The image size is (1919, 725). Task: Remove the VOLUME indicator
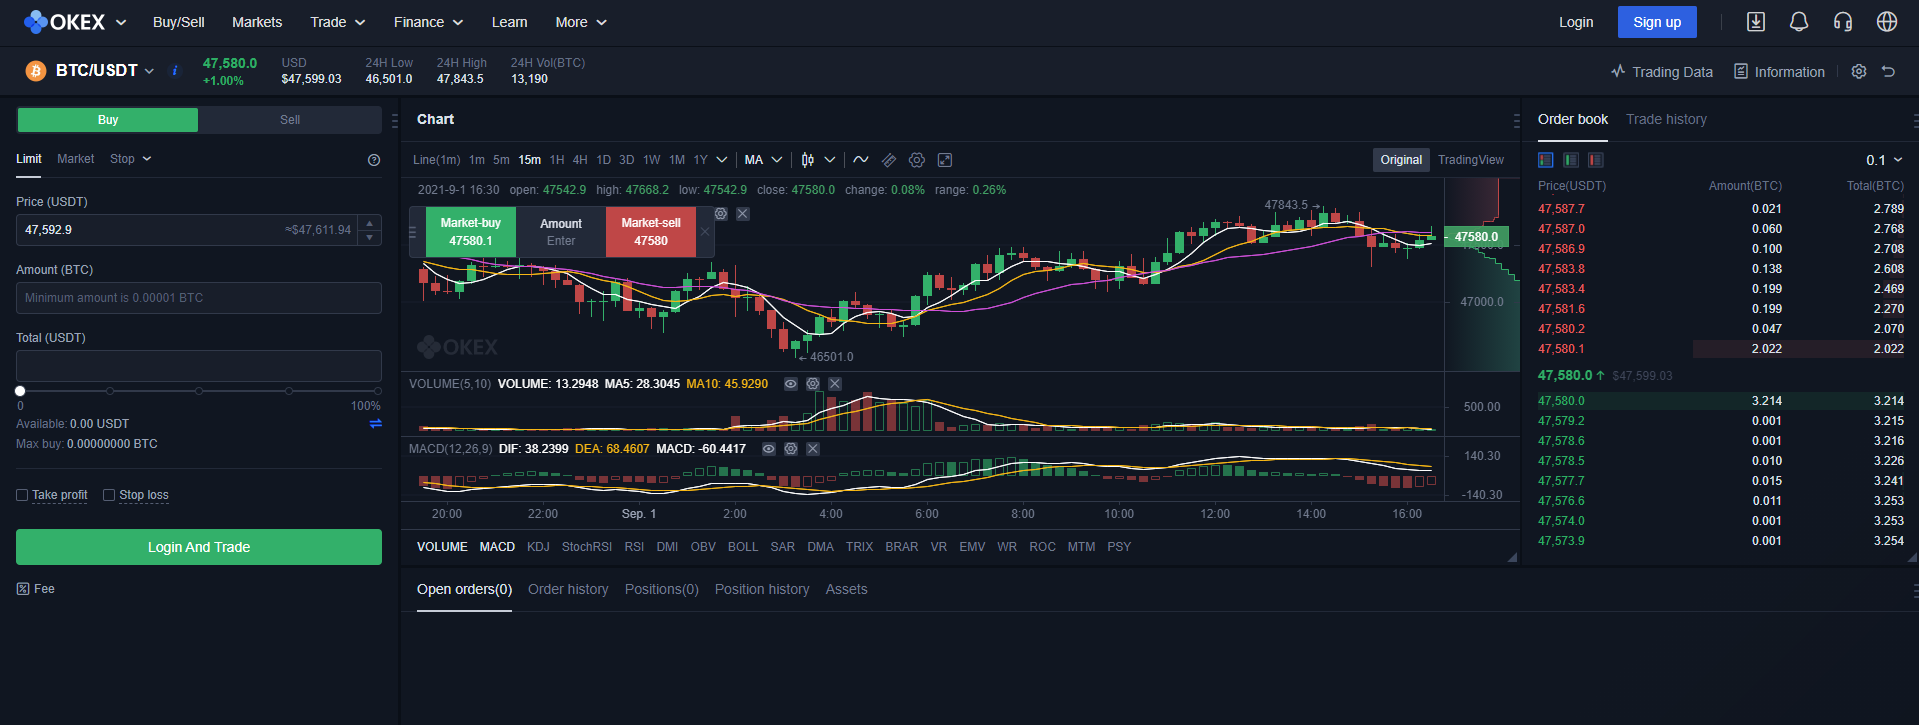point(835,384)
